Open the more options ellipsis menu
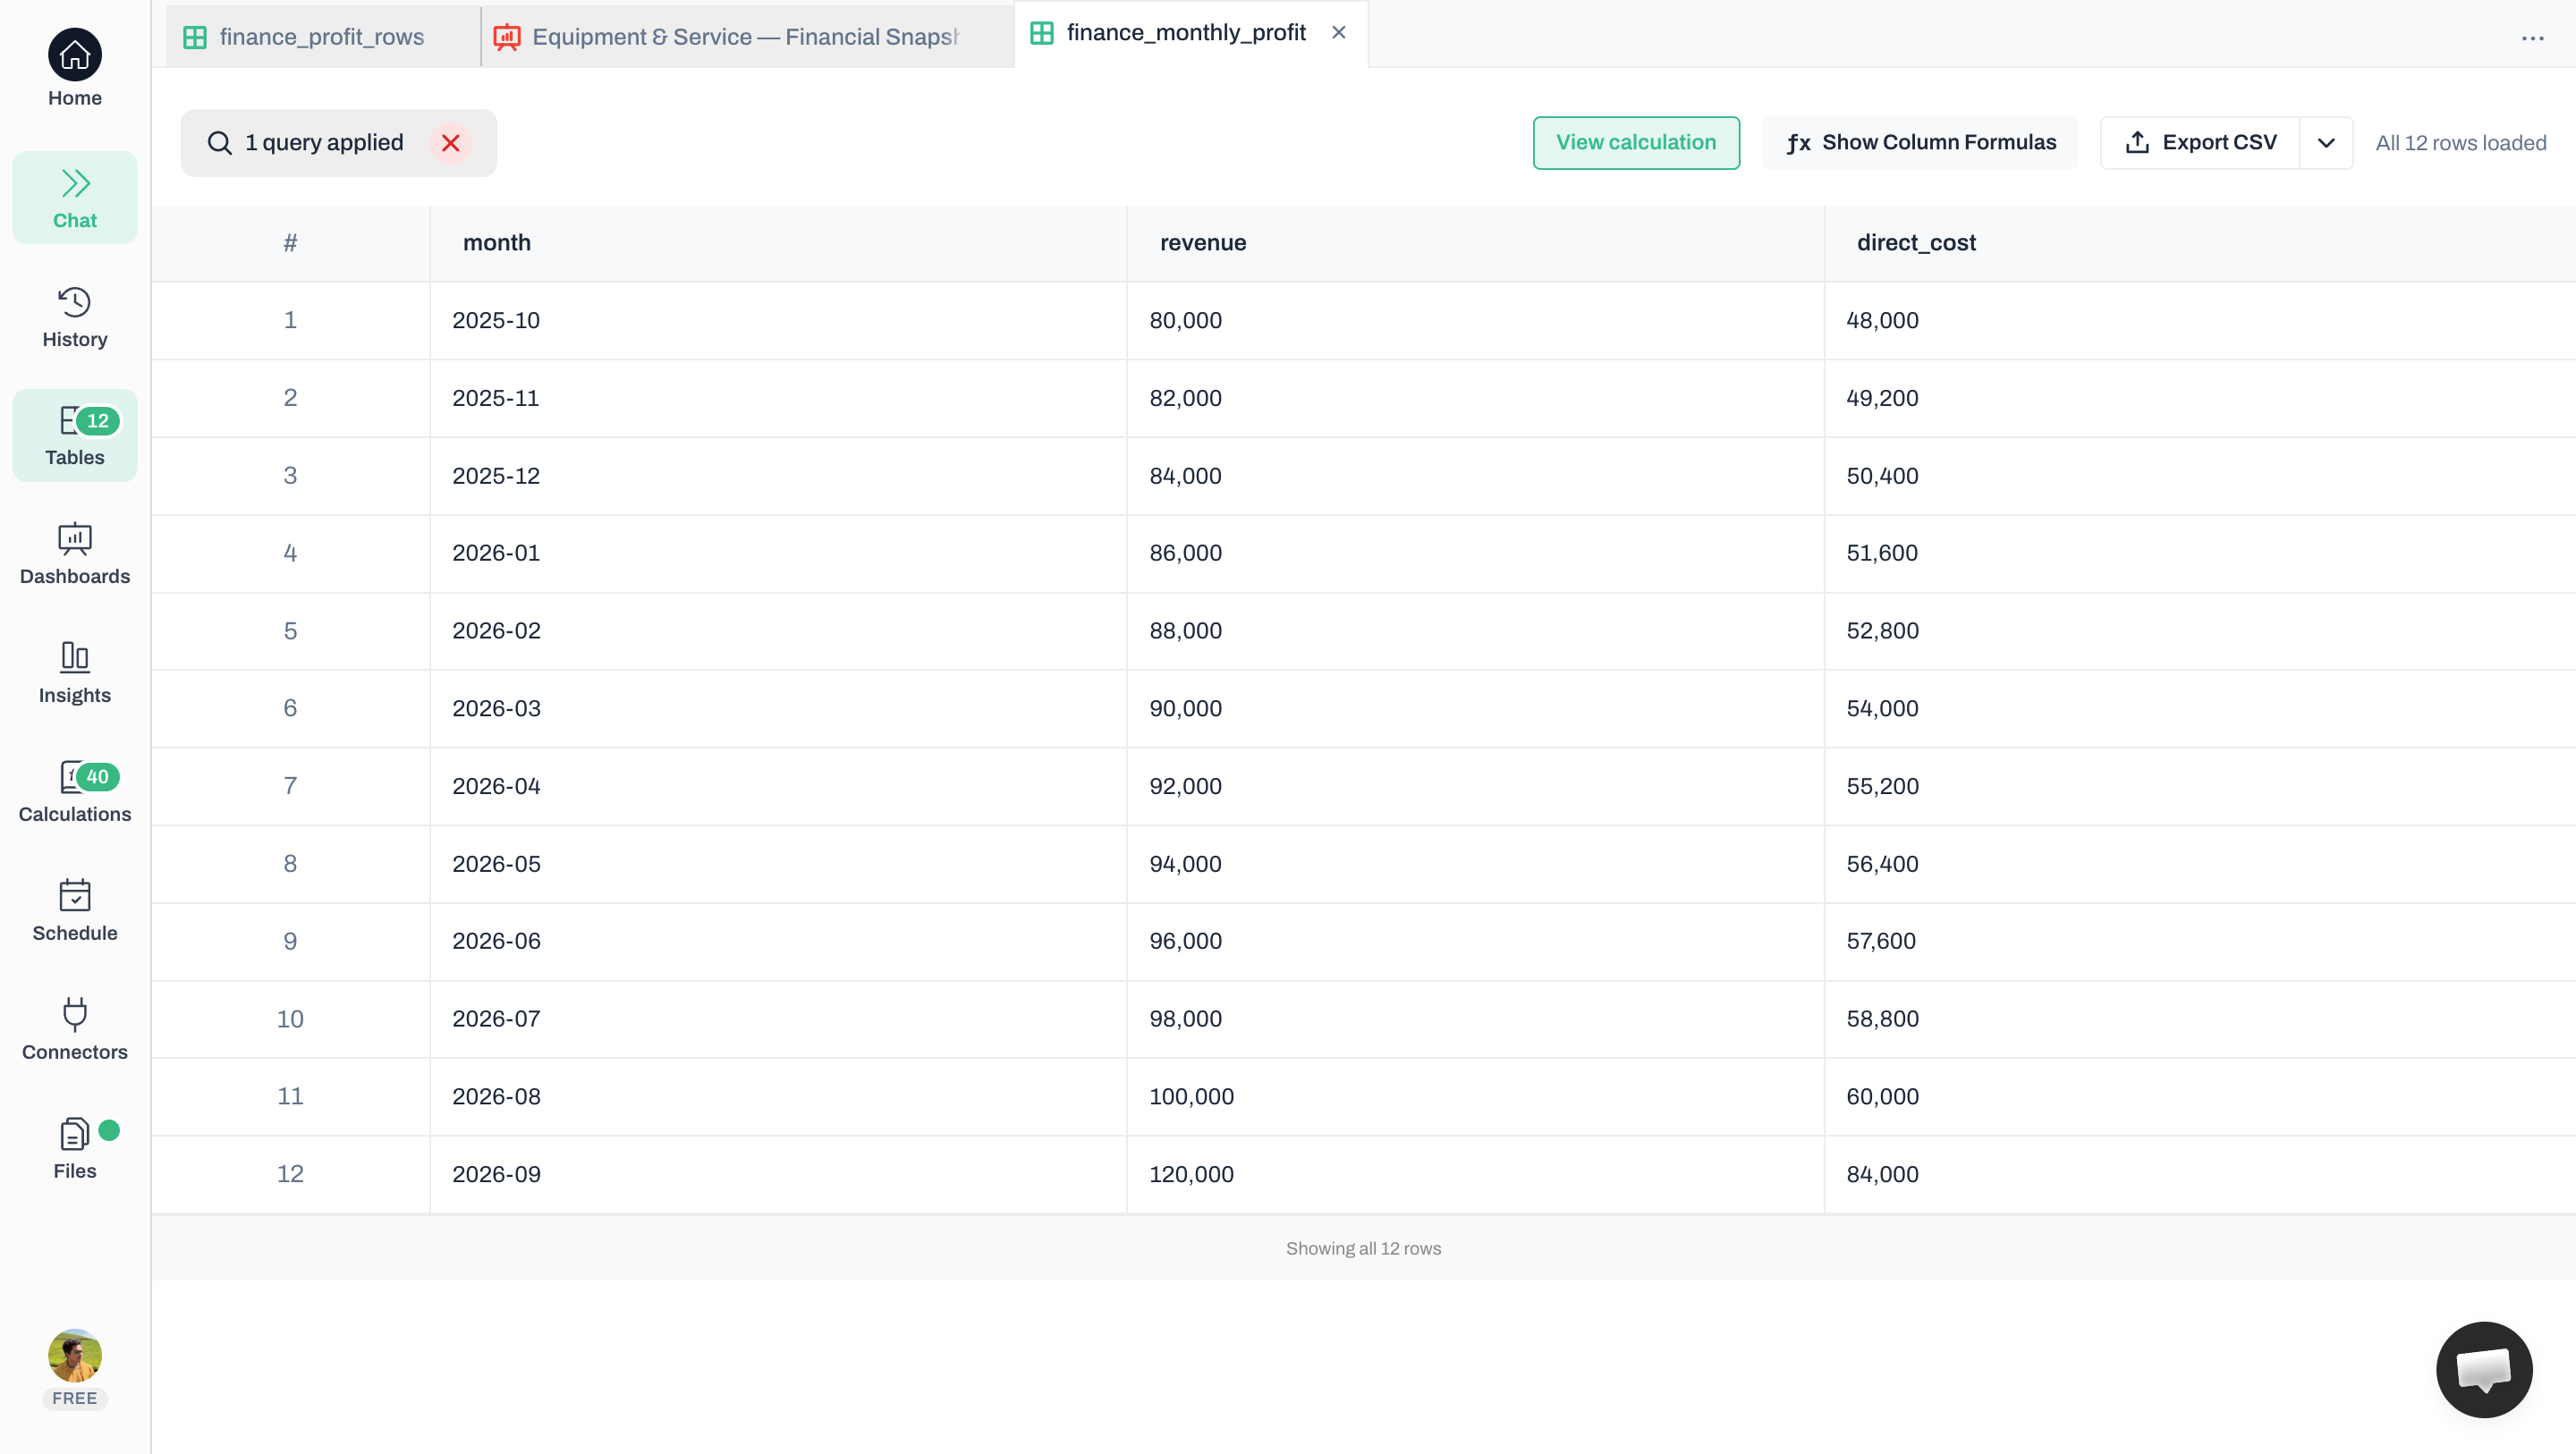This screenshot has height=1454, width=2576. (x=2533, y=38)
